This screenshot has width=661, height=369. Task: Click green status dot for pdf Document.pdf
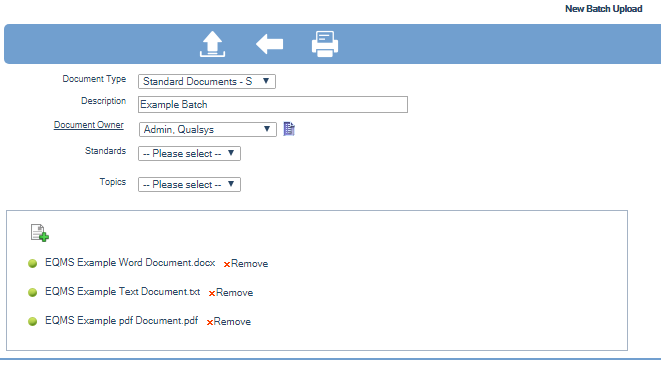click(32, 321)
